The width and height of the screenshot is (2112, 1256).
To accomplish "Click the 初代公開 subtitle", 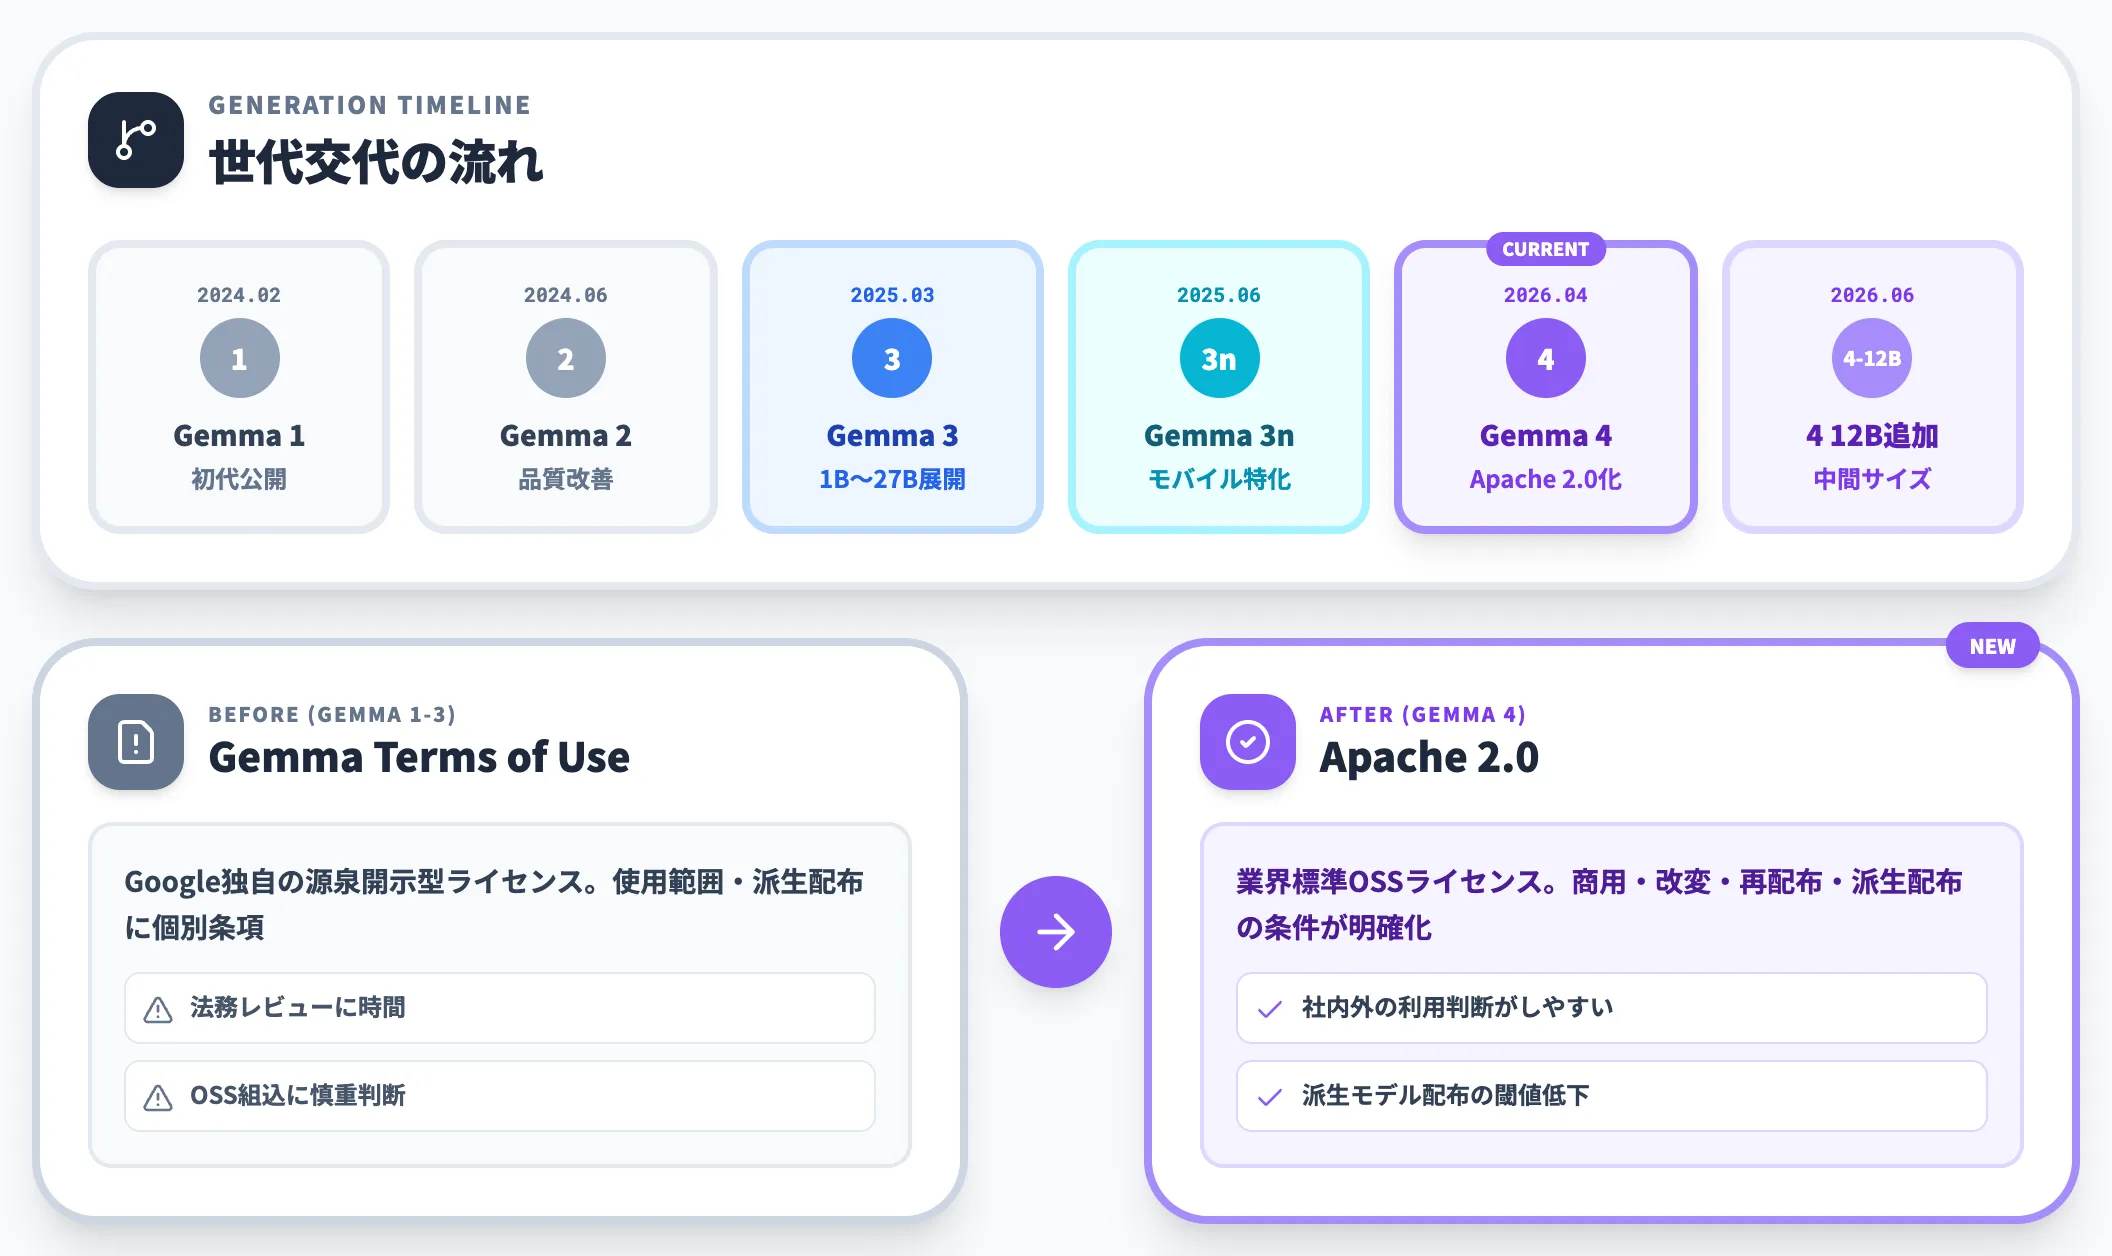I will pyautogui.click(x=239, y=480).
